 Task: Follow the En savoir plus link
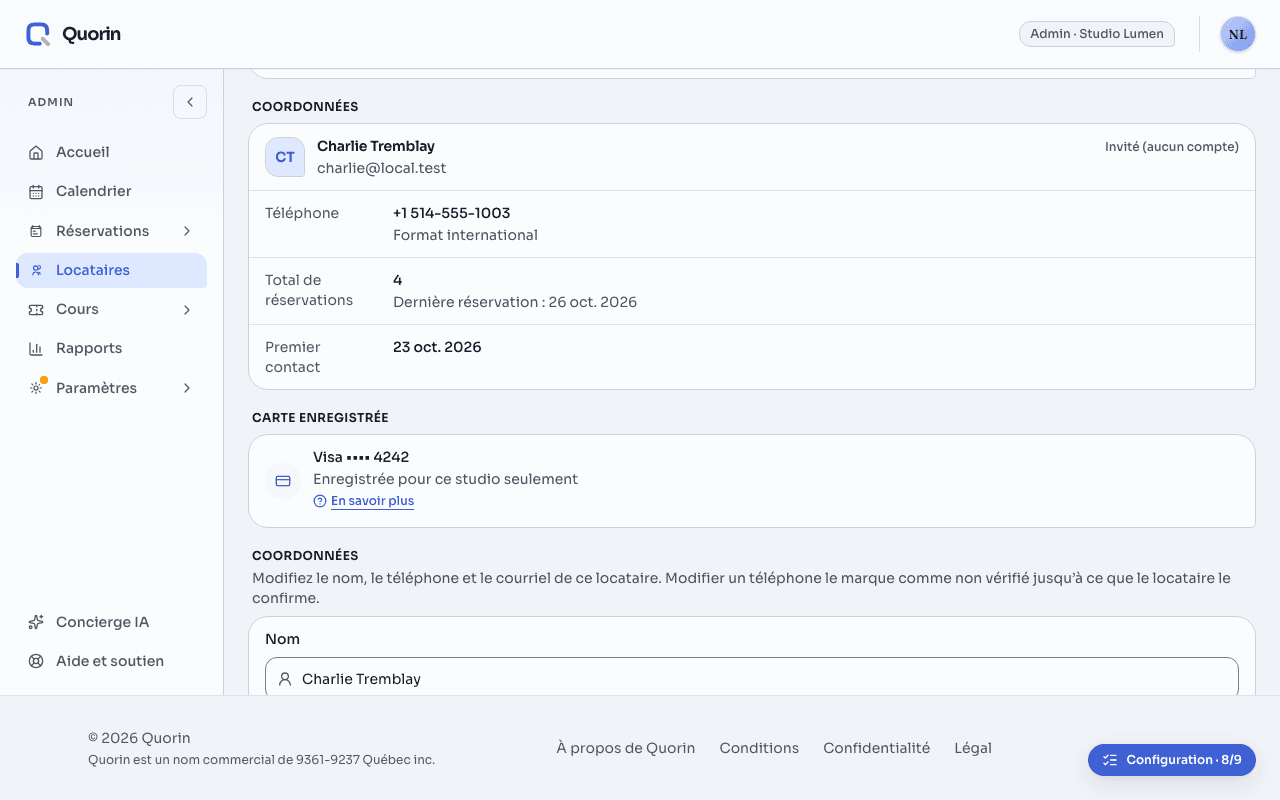click(372, 501)
